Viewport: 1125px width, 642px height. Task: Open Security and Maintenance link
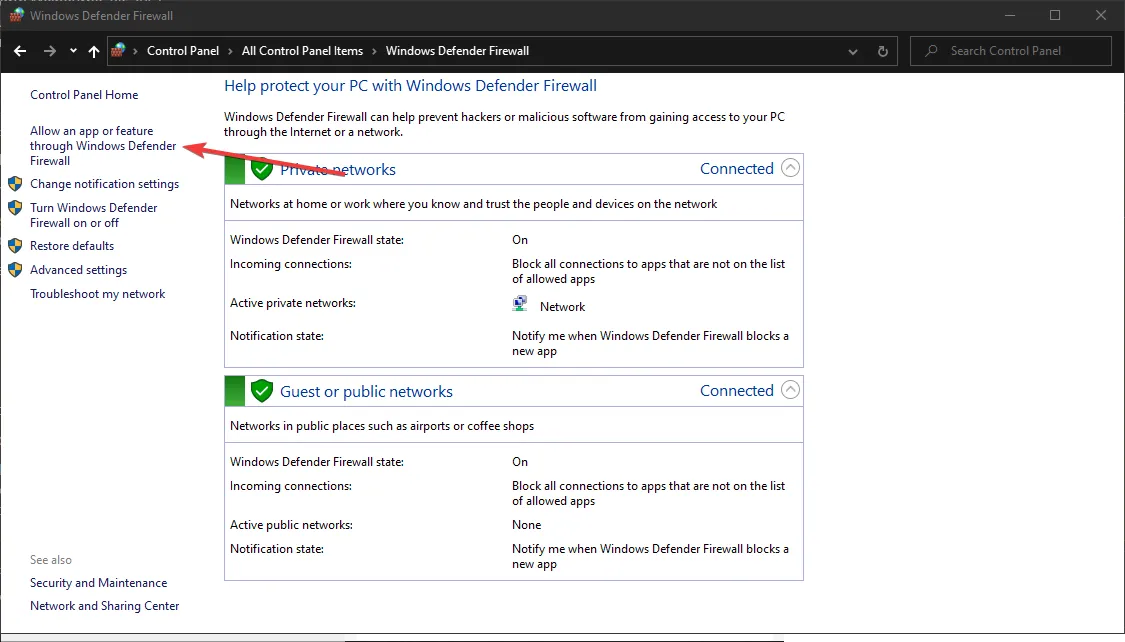coord(98,583)
